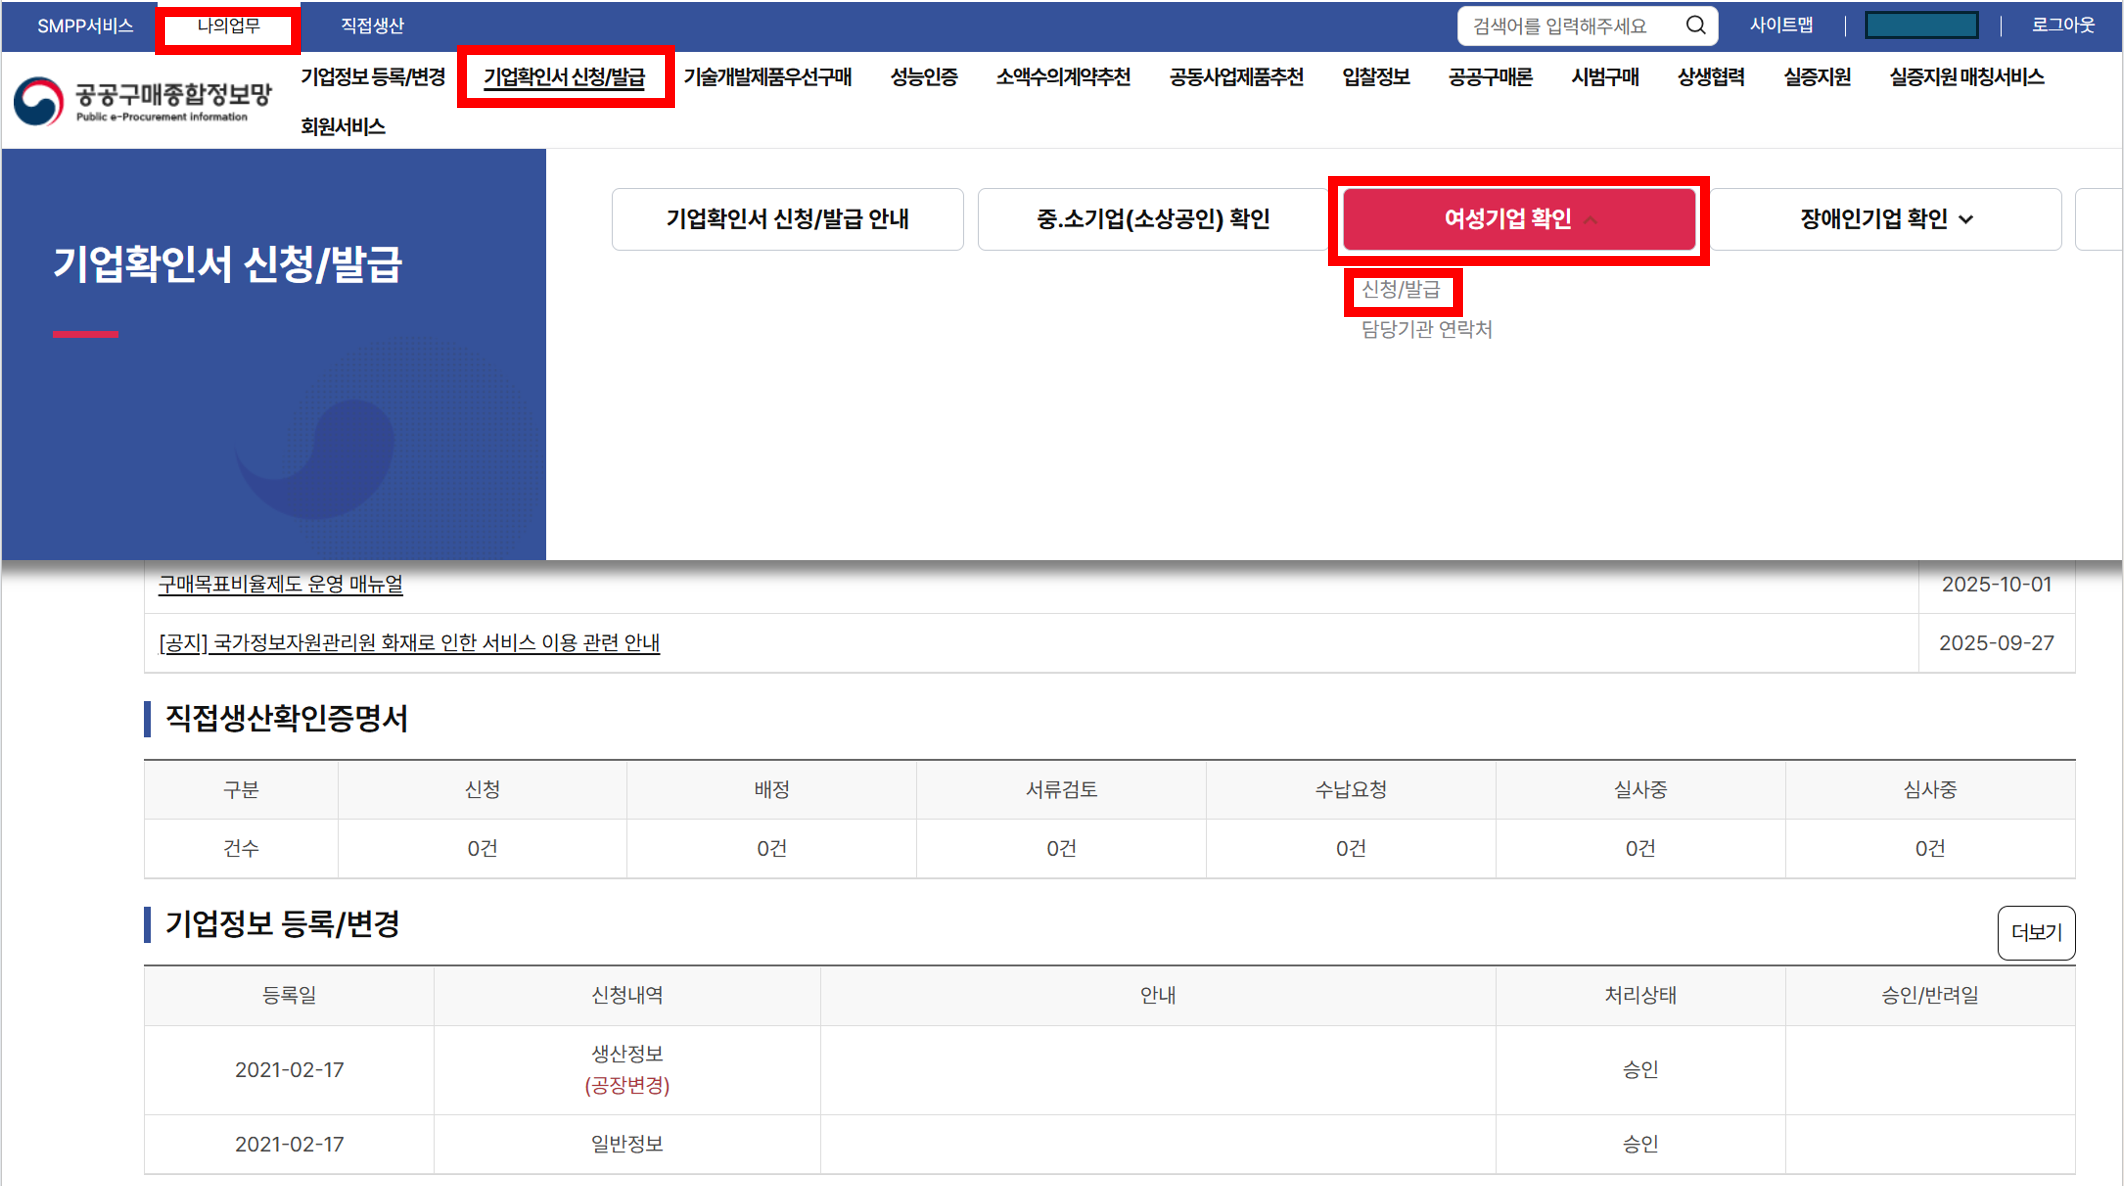This screenshot has width=2124, height=1186.
Task: Click the 더보기 button
Action: point(2035,932)
